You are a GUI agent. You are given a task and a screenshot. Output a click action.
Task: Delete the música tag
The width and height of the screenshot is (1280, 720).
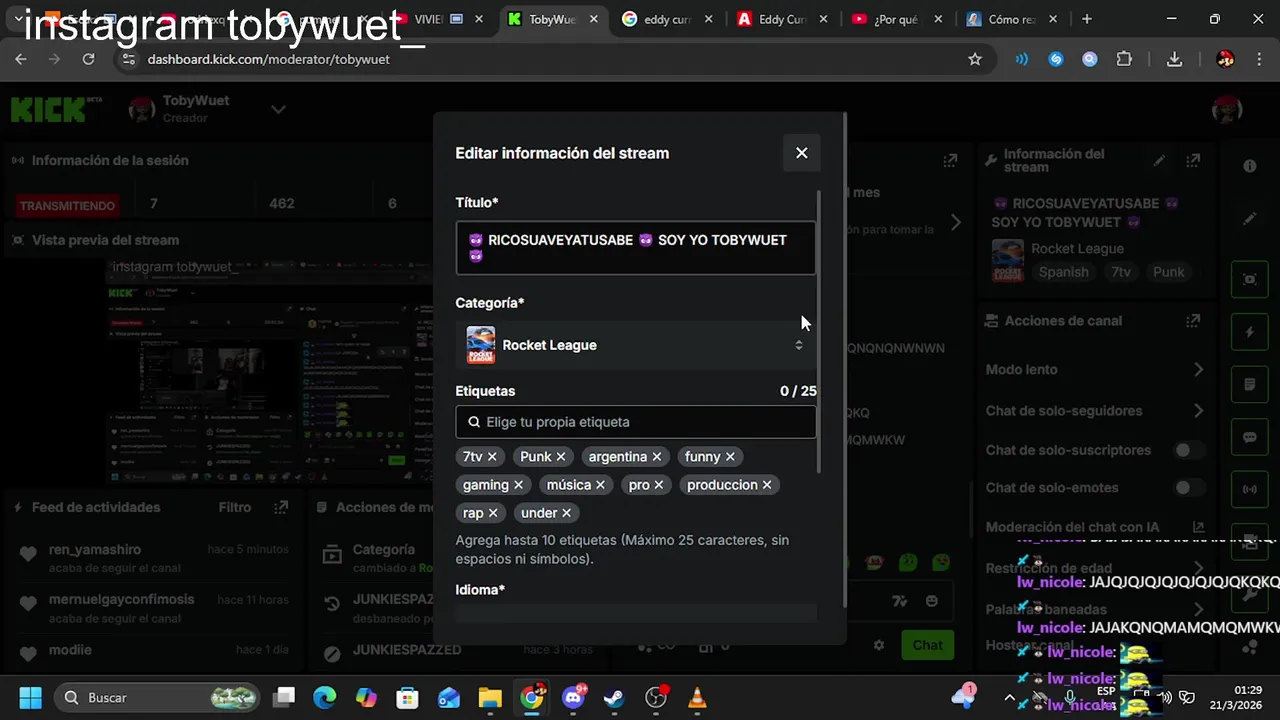600,485
